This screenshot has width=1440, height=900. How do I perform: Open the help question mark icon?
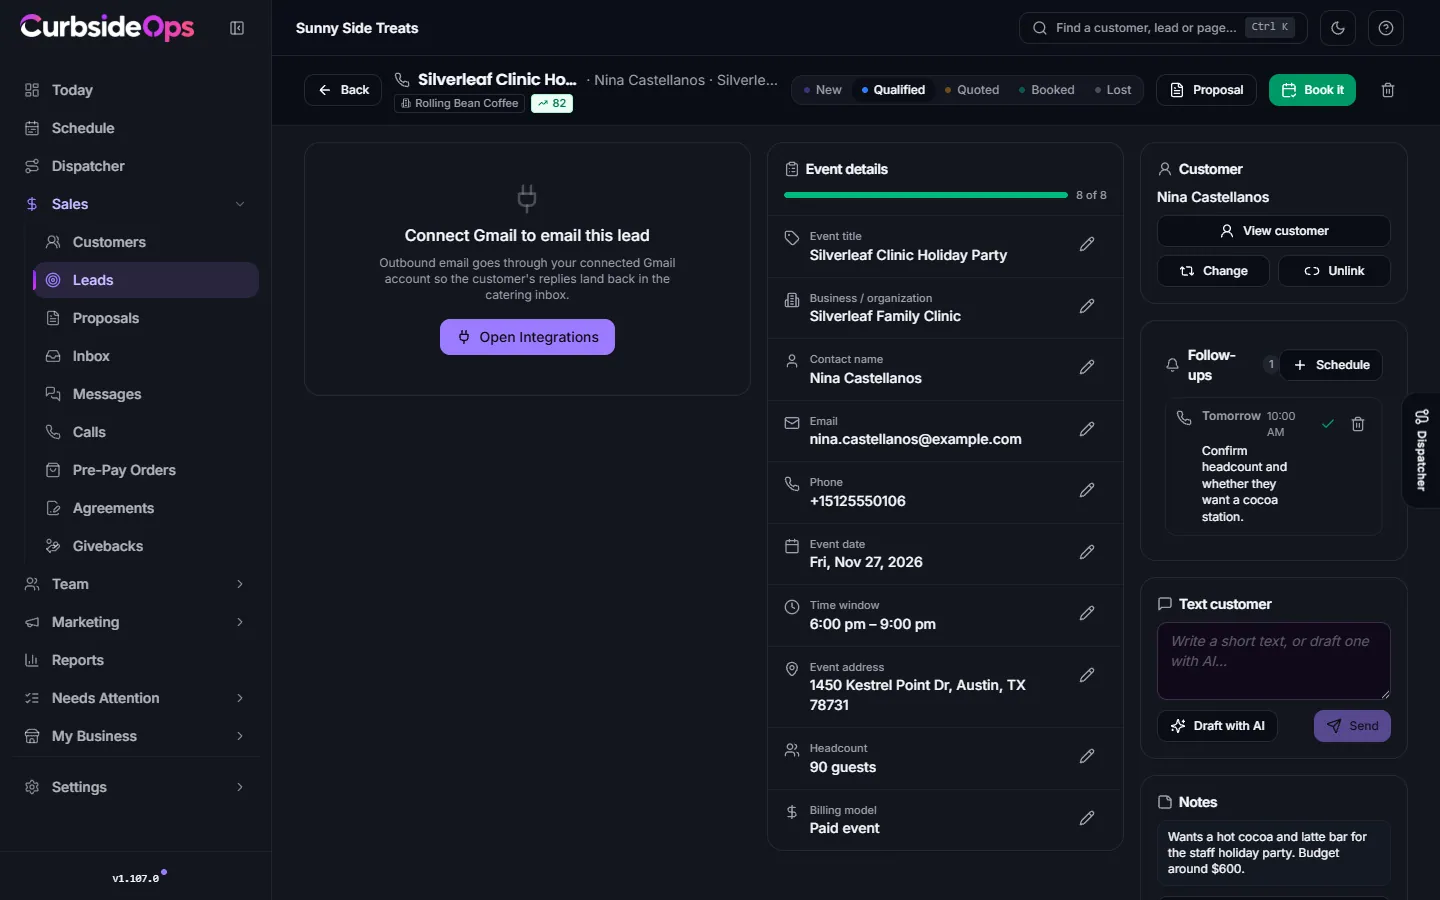[1386, 28]
